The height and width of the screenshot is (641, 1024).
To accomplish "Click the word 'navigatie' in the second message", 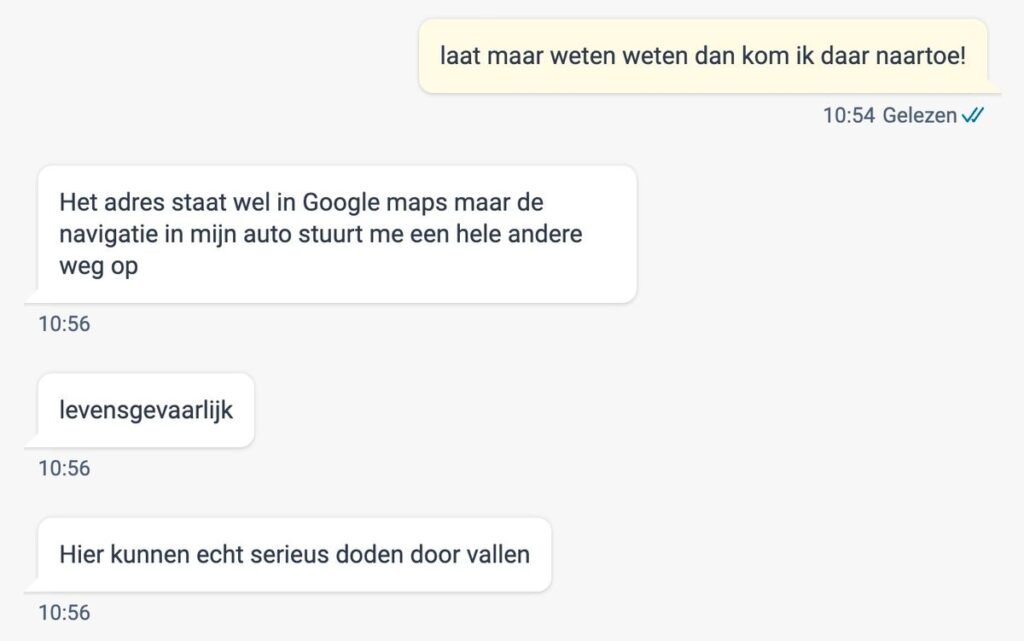I will click(x=108, y=234).
